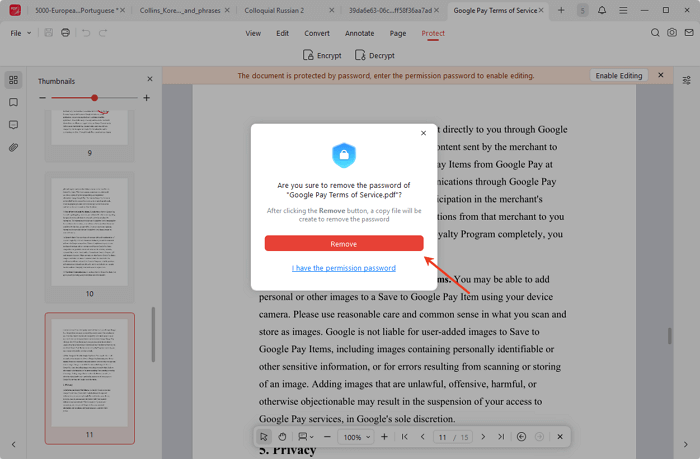Go to previous page
The height and width of the screenshot is (459, 700).
(422, 437)
